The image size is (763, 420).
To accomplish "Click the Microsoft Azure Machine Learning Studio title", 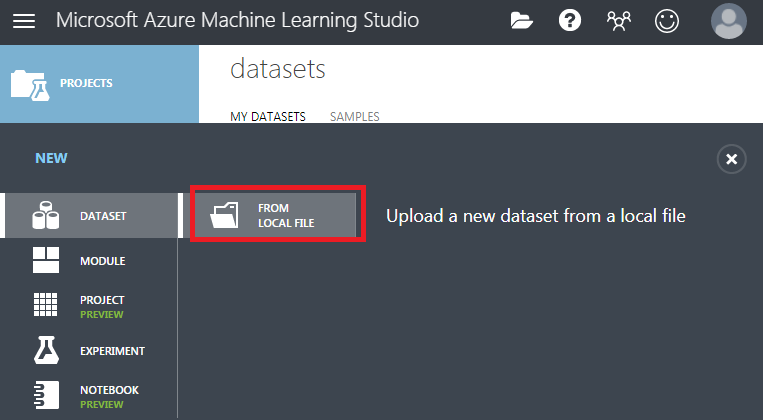I will tap(237, 20).
